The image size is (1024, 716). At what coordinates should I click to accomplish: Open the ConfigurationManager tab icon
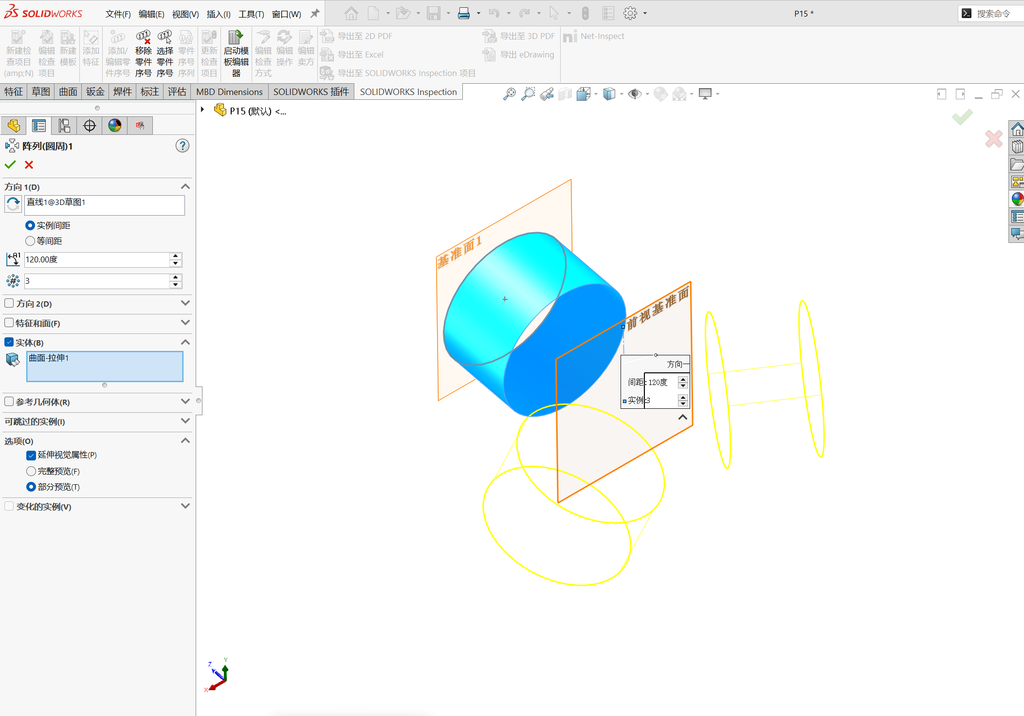pos(64,125)
